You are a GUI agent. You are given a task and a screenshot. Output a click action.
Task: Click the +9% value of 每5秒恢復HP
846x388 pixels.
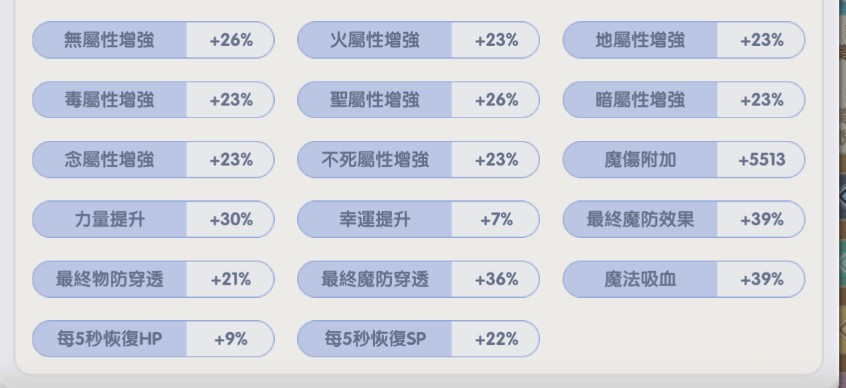pos(231,339)
